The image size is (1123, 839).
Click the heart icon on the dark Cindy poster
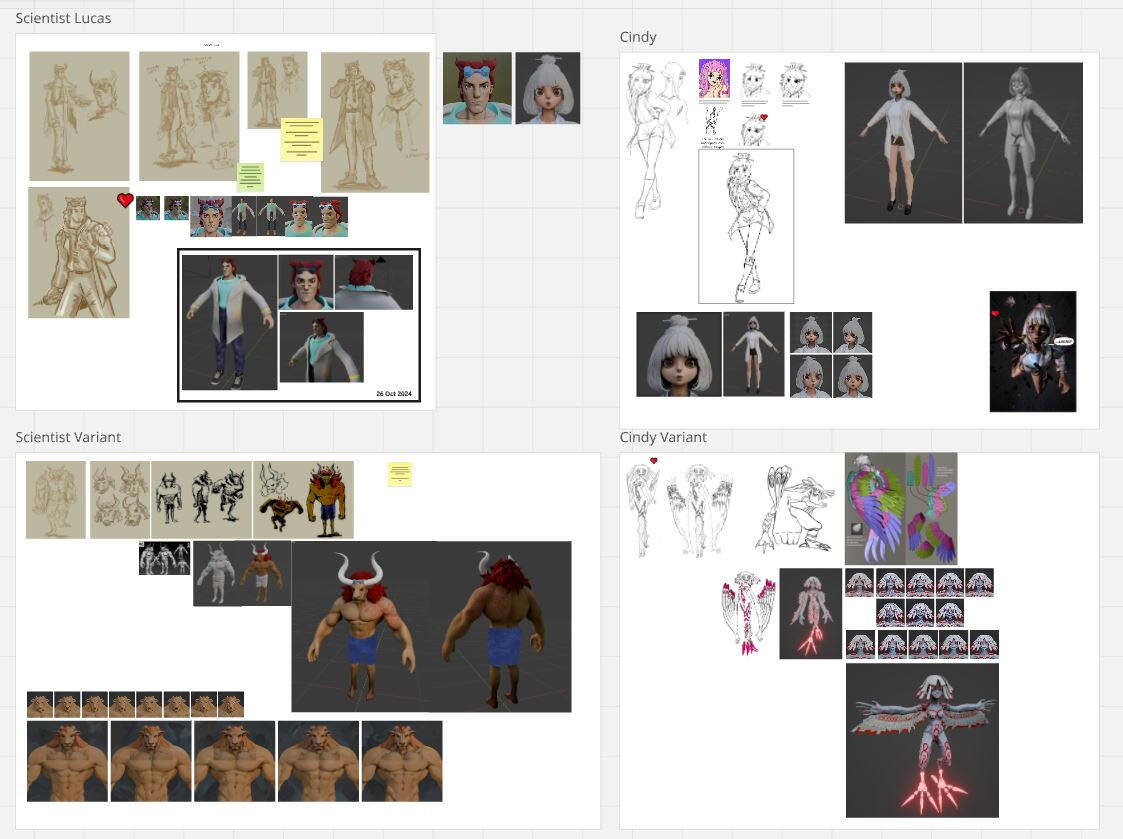pos(995,314)
